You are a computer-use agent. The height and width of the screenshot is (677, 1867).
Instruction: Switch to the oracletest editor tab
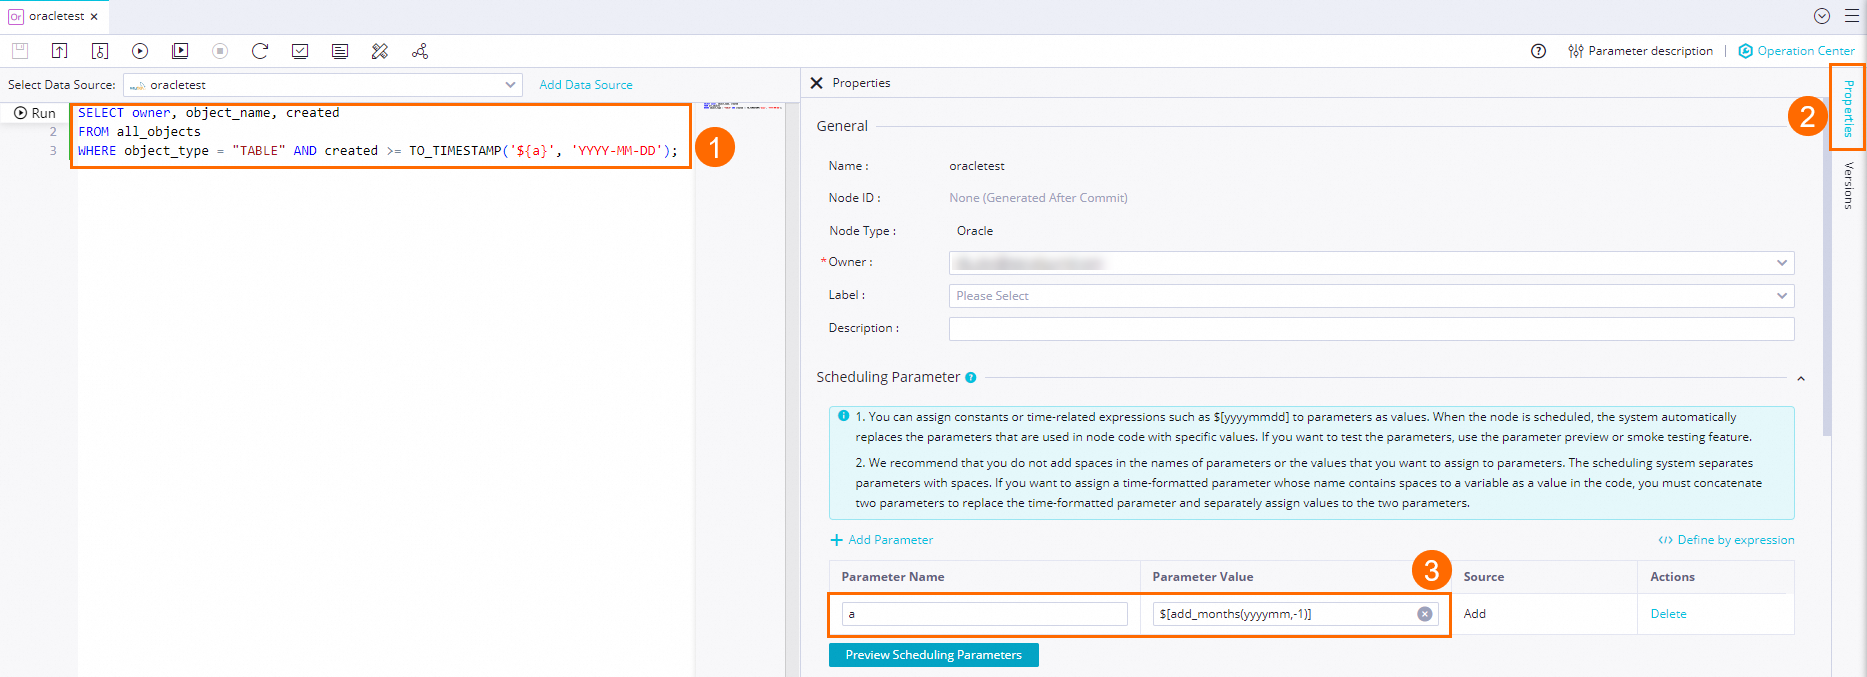57,16
